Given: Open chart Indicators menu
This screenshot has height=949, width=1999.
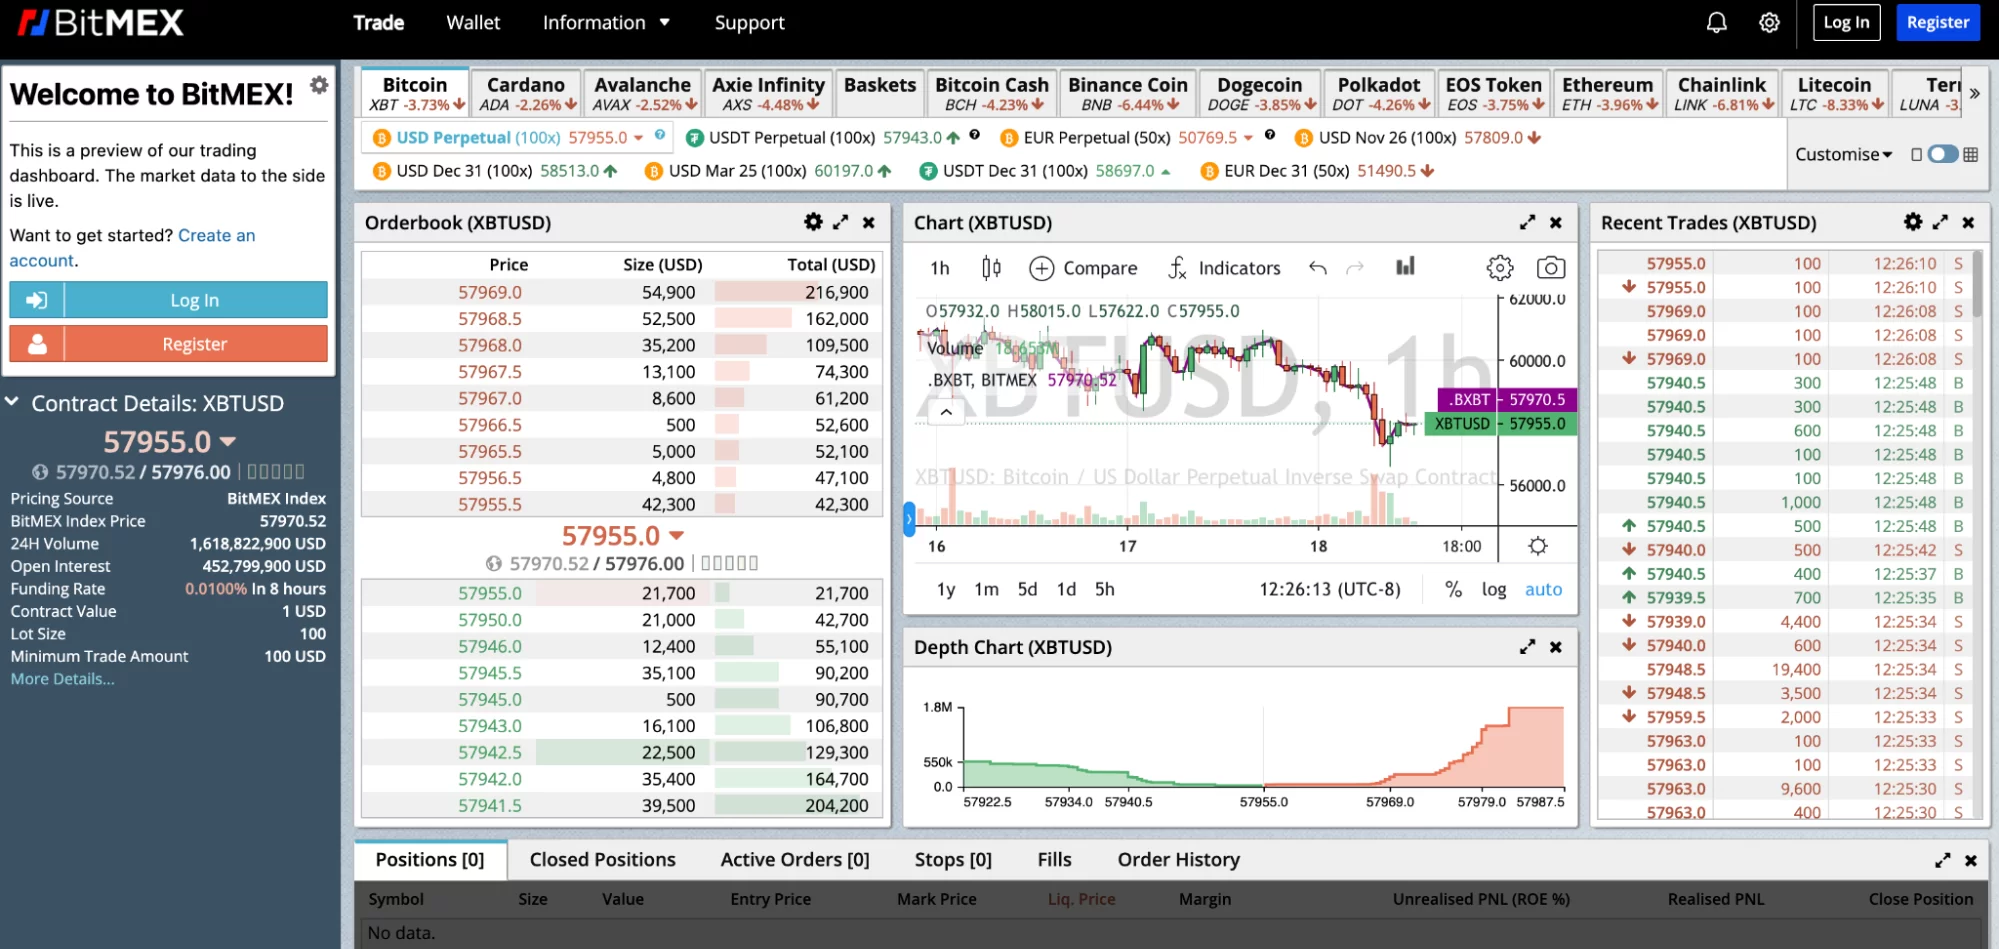Looking at the screenshot, I should (1224, 268).
